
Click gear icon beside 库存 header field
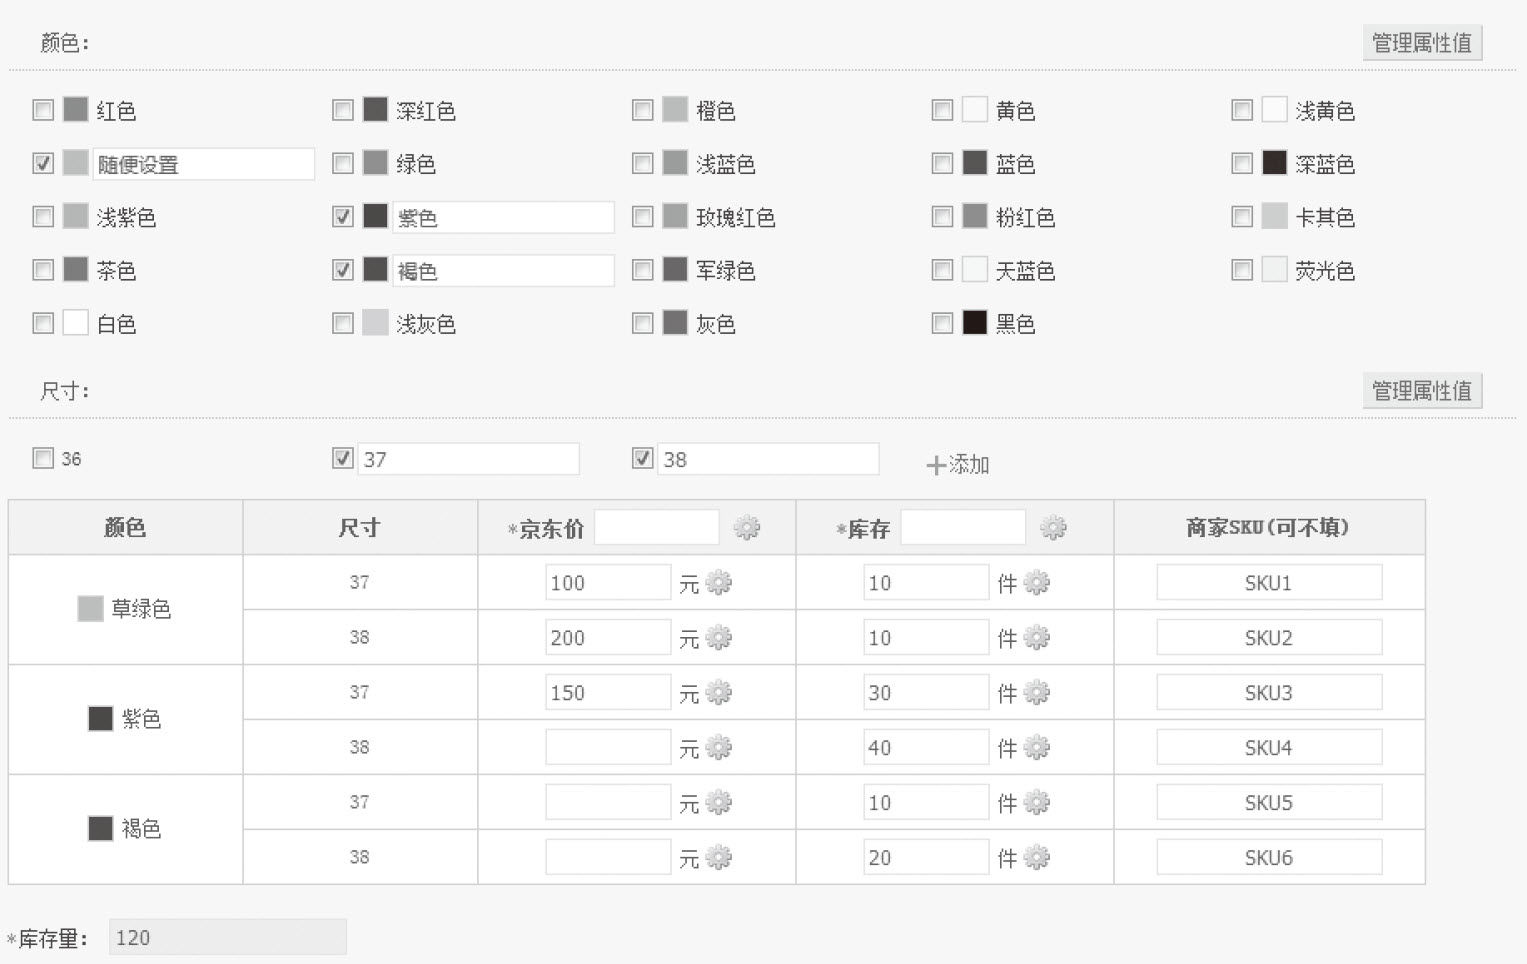[x=1053, y=528]
